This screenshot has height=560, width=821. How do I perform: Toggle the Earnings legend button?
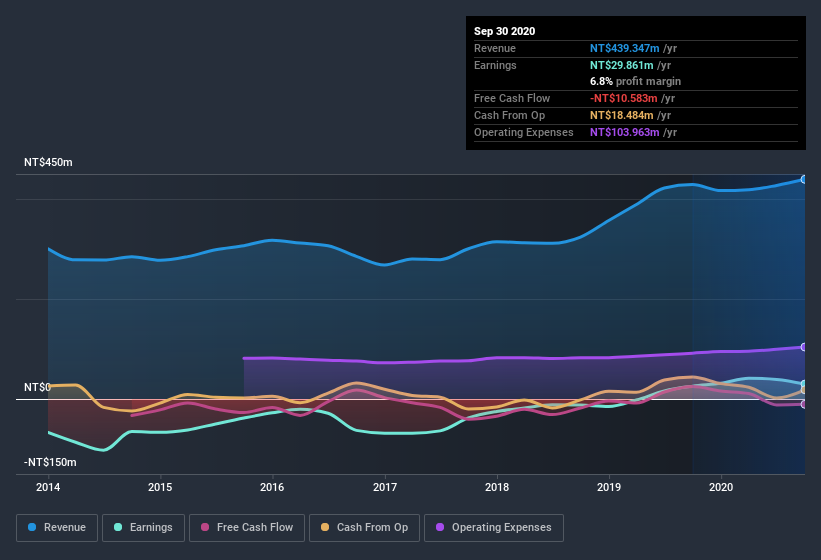(x=143, y=528)
